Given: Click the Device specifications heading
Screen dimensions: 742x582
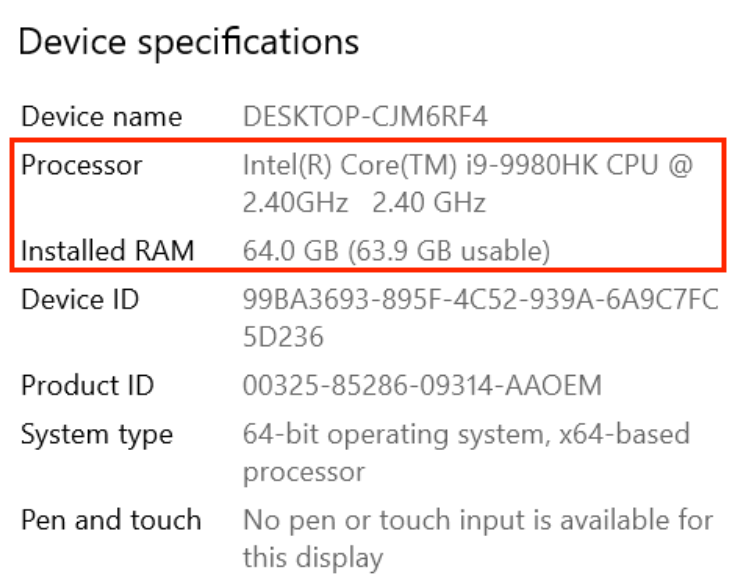Looking at the screenshot, I should pyautogui.click(x=188, y=43).
